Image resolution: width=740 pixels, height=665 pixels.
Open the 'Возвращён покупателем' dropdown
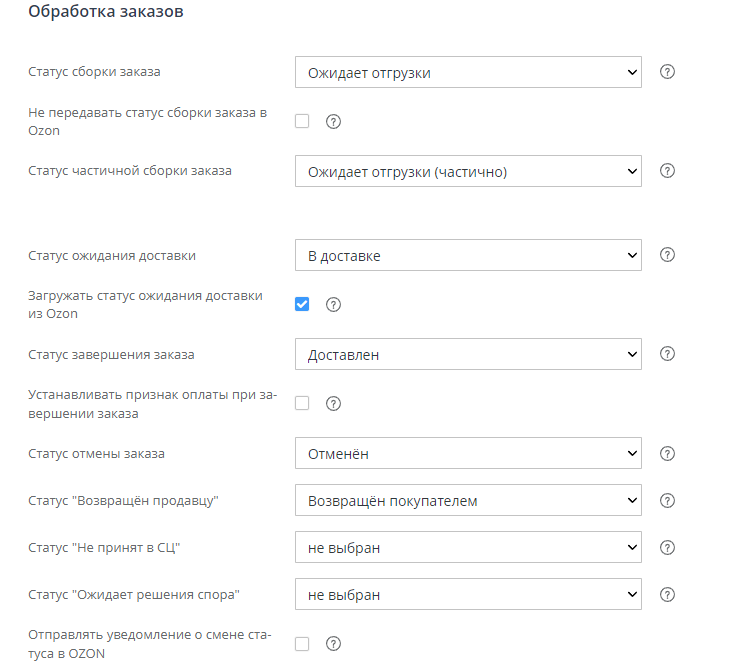[468, 500]
